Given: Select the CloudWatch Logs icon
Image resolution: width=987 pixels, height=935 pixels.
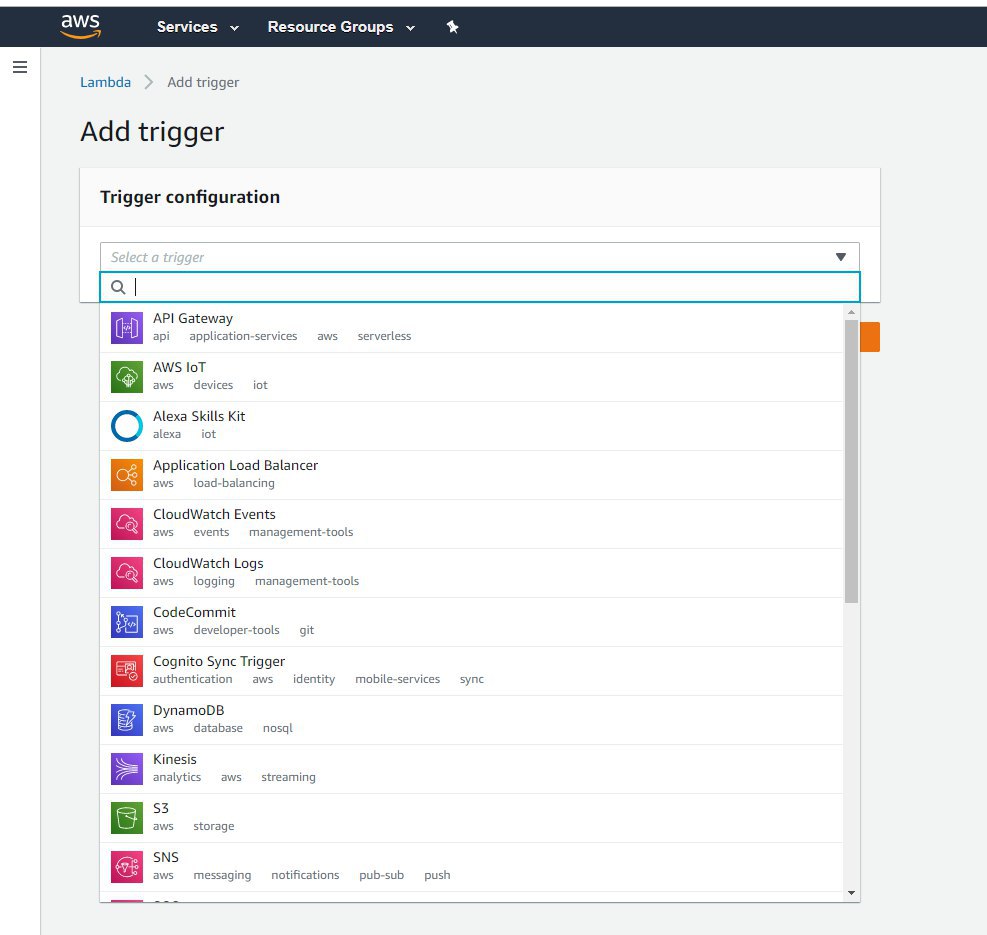Looking at the screenshot, I should point(127,573).
